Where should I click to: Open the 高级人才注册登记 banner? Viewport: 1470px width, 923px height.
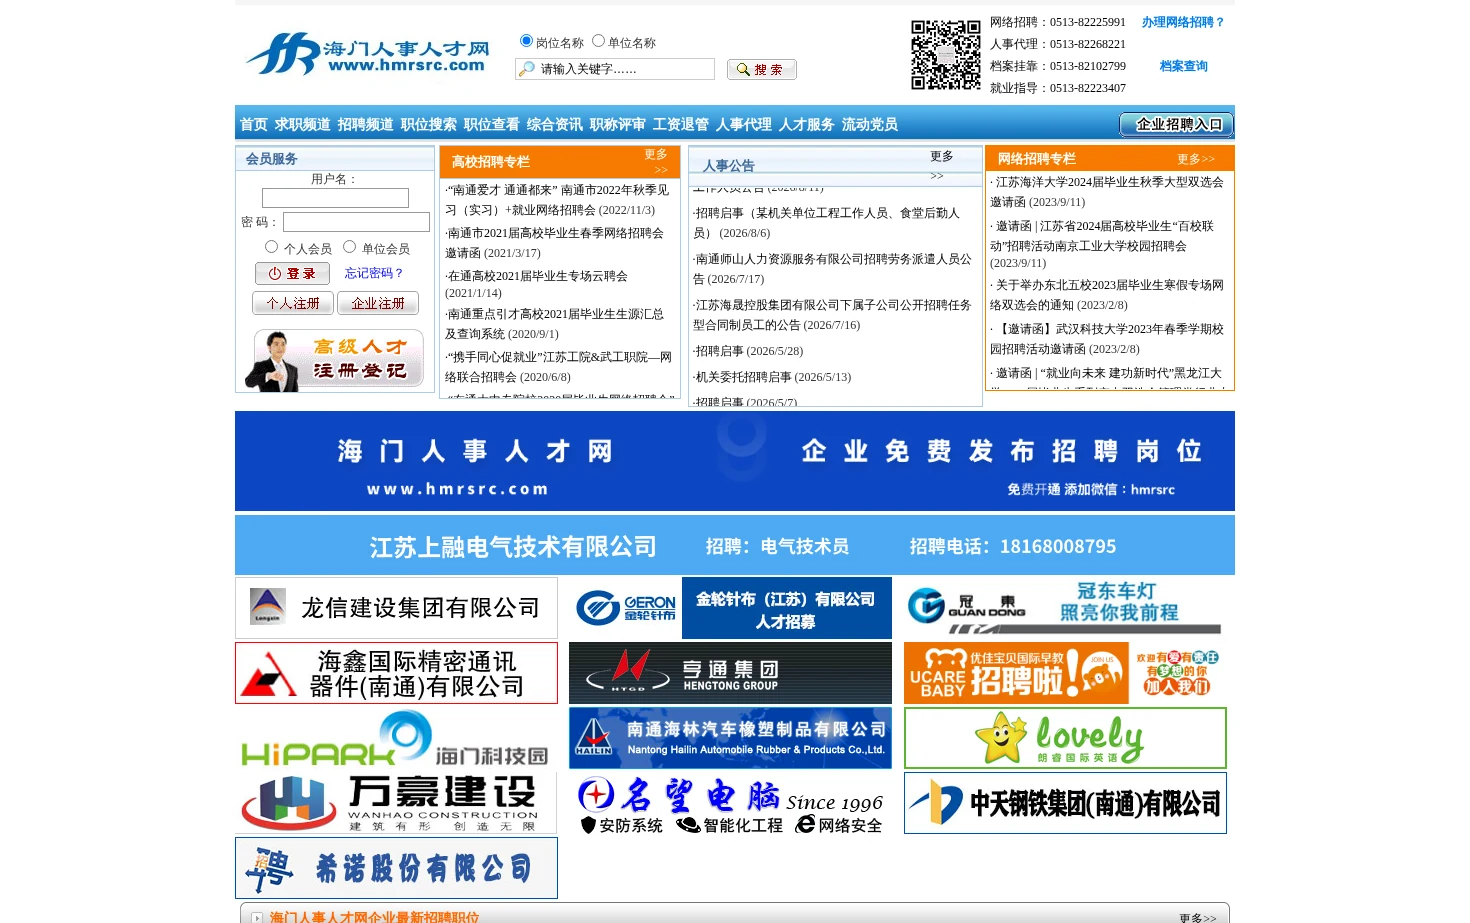[x=334, y=359]
